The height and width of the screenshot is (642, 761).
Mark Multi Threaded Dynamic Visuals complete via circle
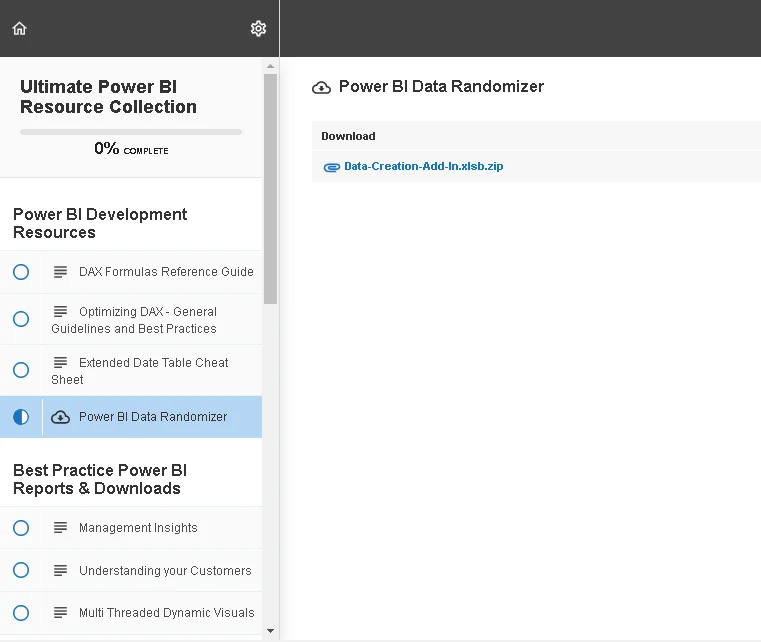21,612
